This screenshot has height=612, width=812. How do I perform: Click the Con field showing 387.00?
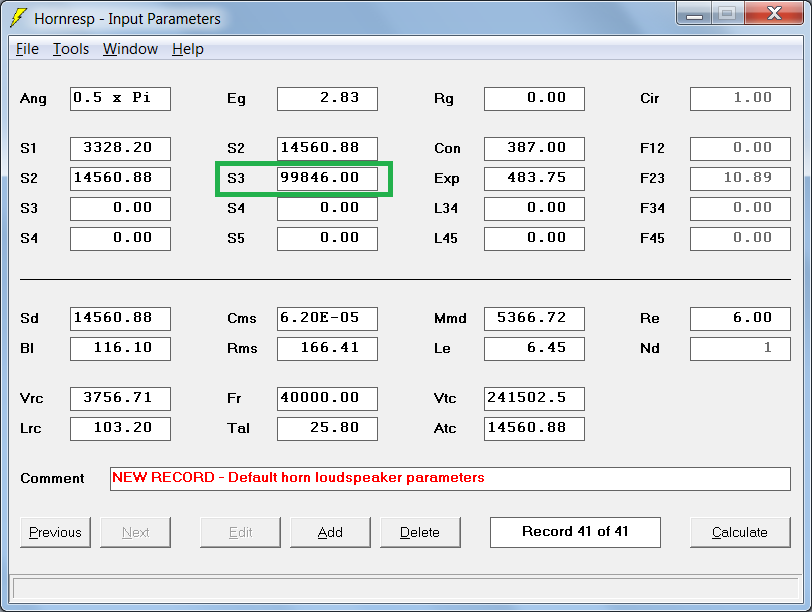pyautogui.click(x=534, y=149)
